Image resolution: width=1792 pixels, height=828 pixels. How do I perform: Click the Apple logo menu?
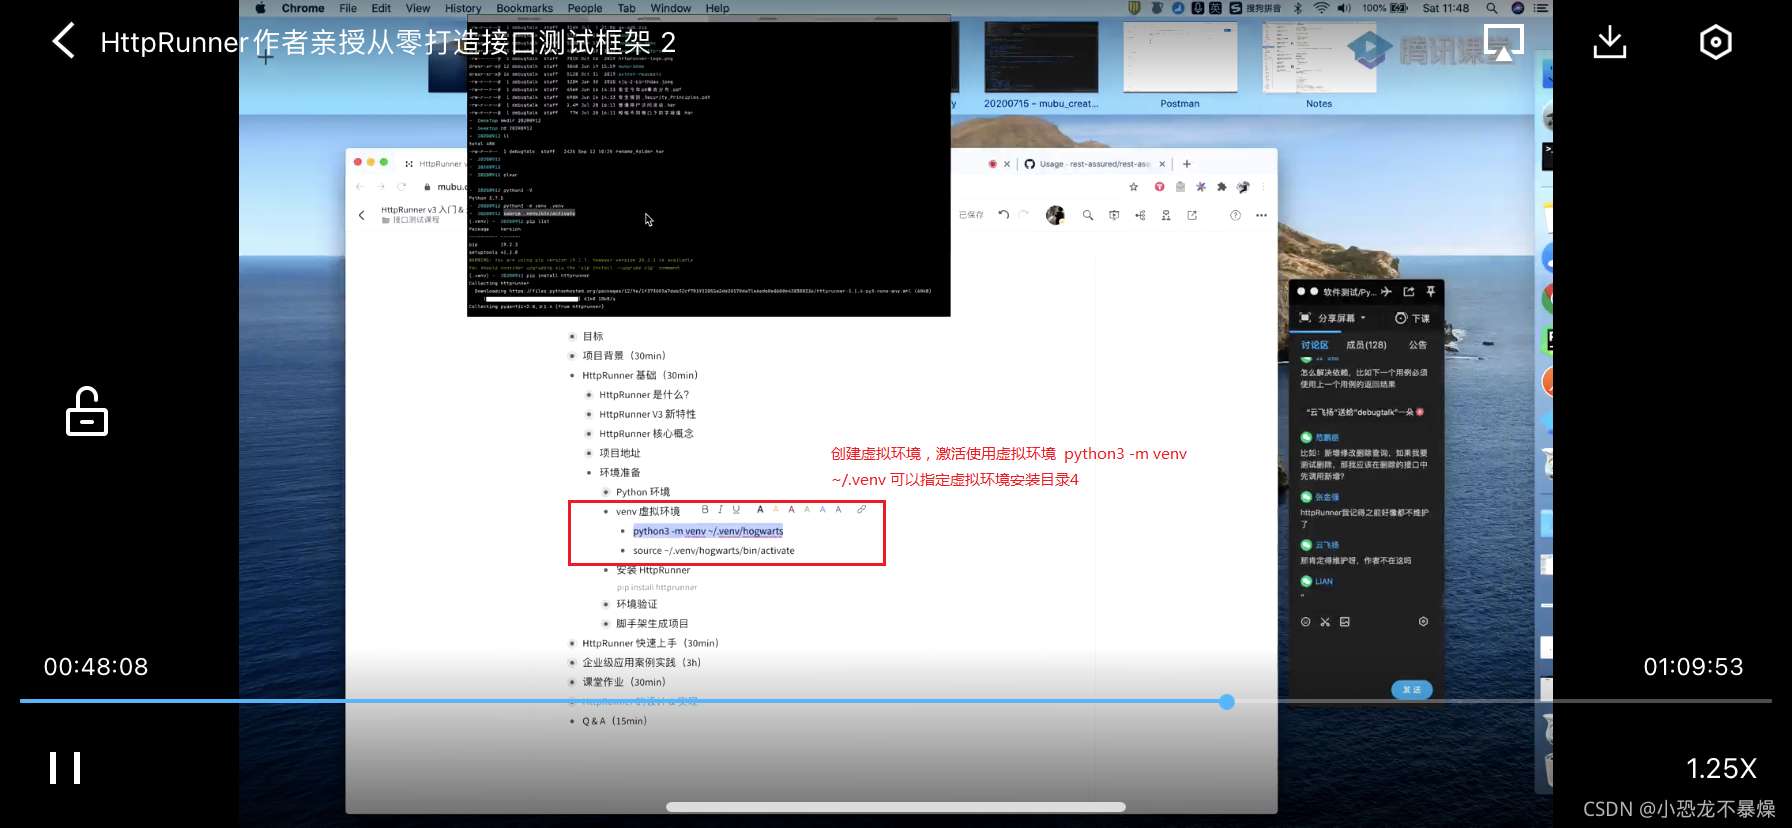point(260,8)
